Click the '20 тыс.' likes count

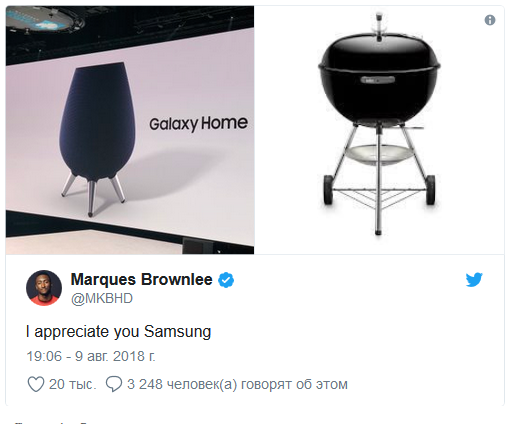coord(73,384)
